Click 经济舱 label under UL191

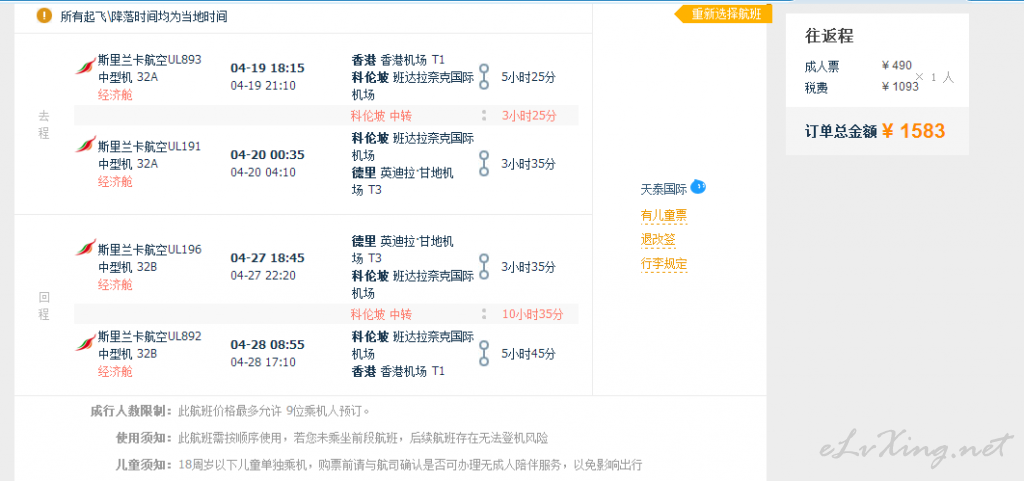pyautogui.click(x=116, y=181)
